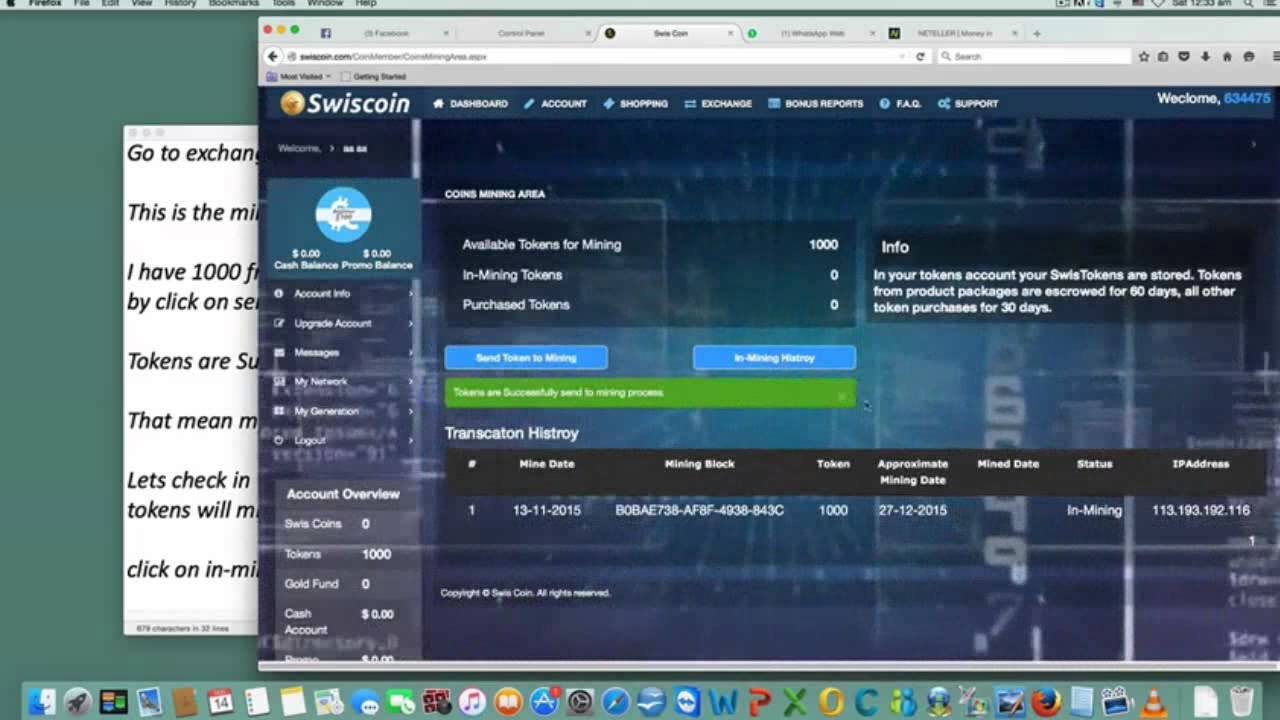Open iBooks from the Dock
The height and width of the screenshot is (720, 1280).
508,702
